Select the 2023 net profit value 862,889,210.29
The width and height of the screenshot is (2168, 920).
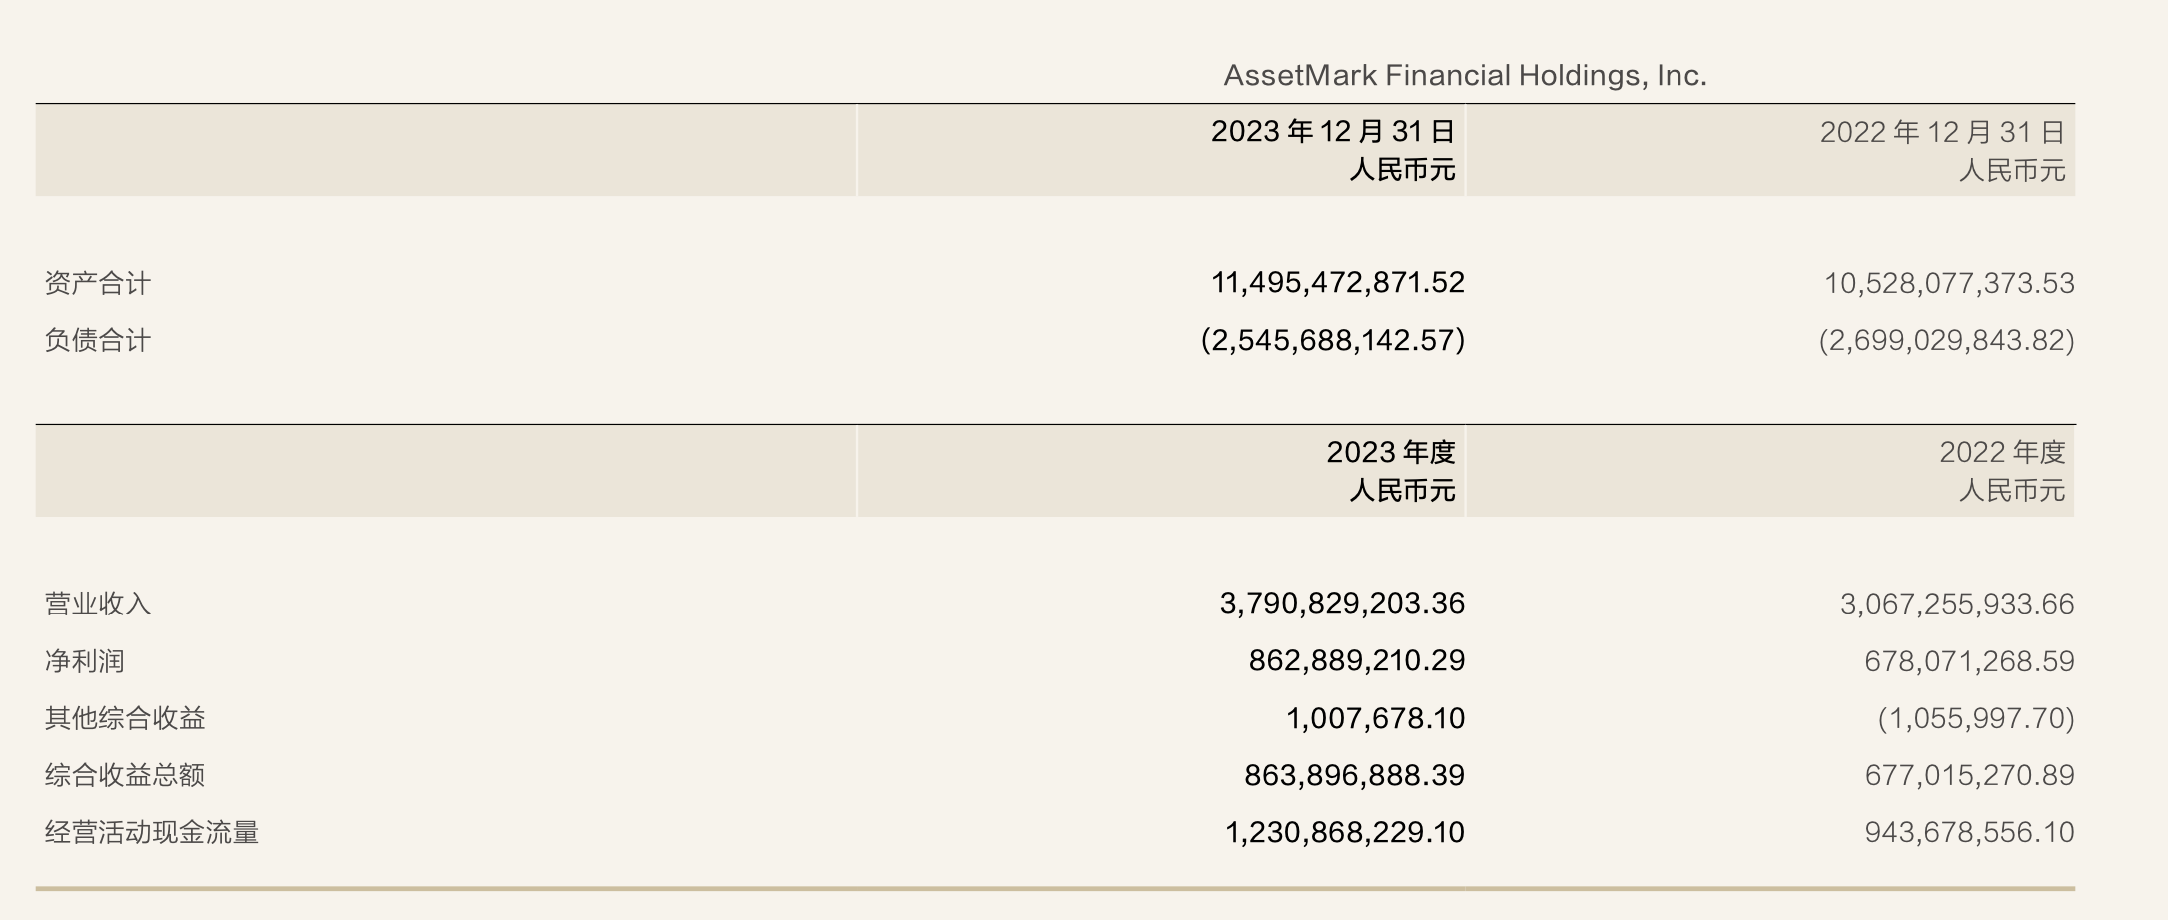[1356, 661]
